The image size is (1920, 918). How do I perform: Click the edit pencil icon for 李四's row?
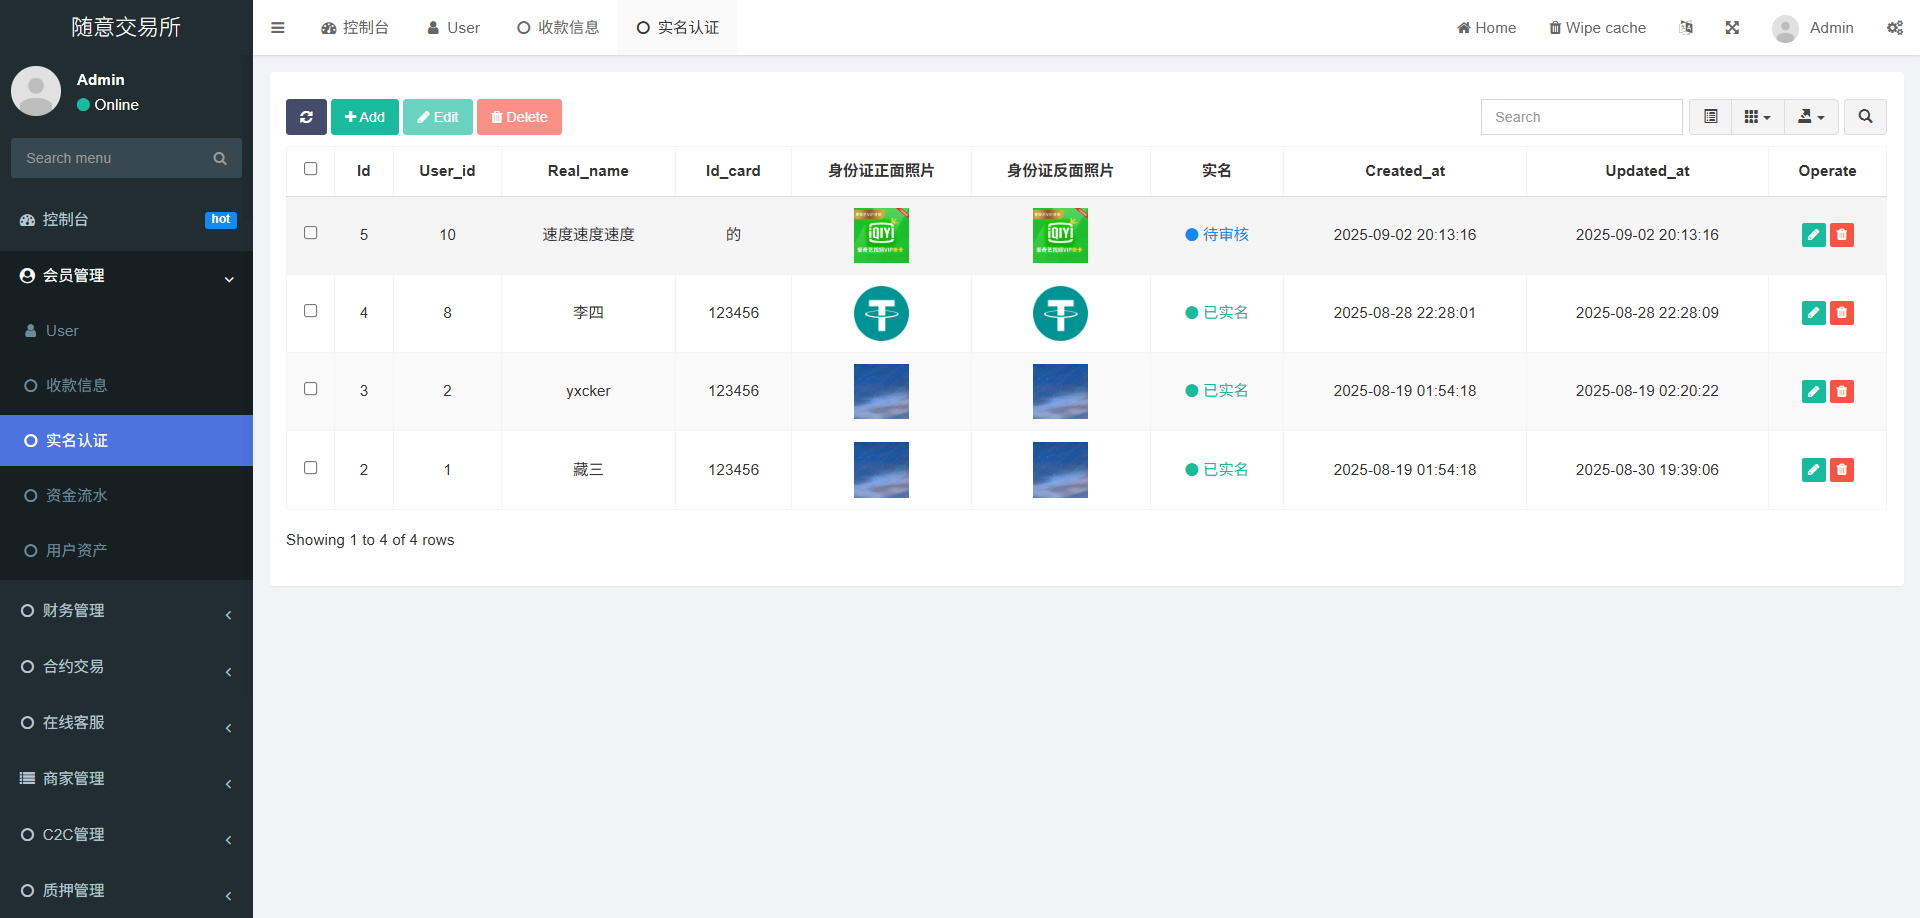point(1813,313)
